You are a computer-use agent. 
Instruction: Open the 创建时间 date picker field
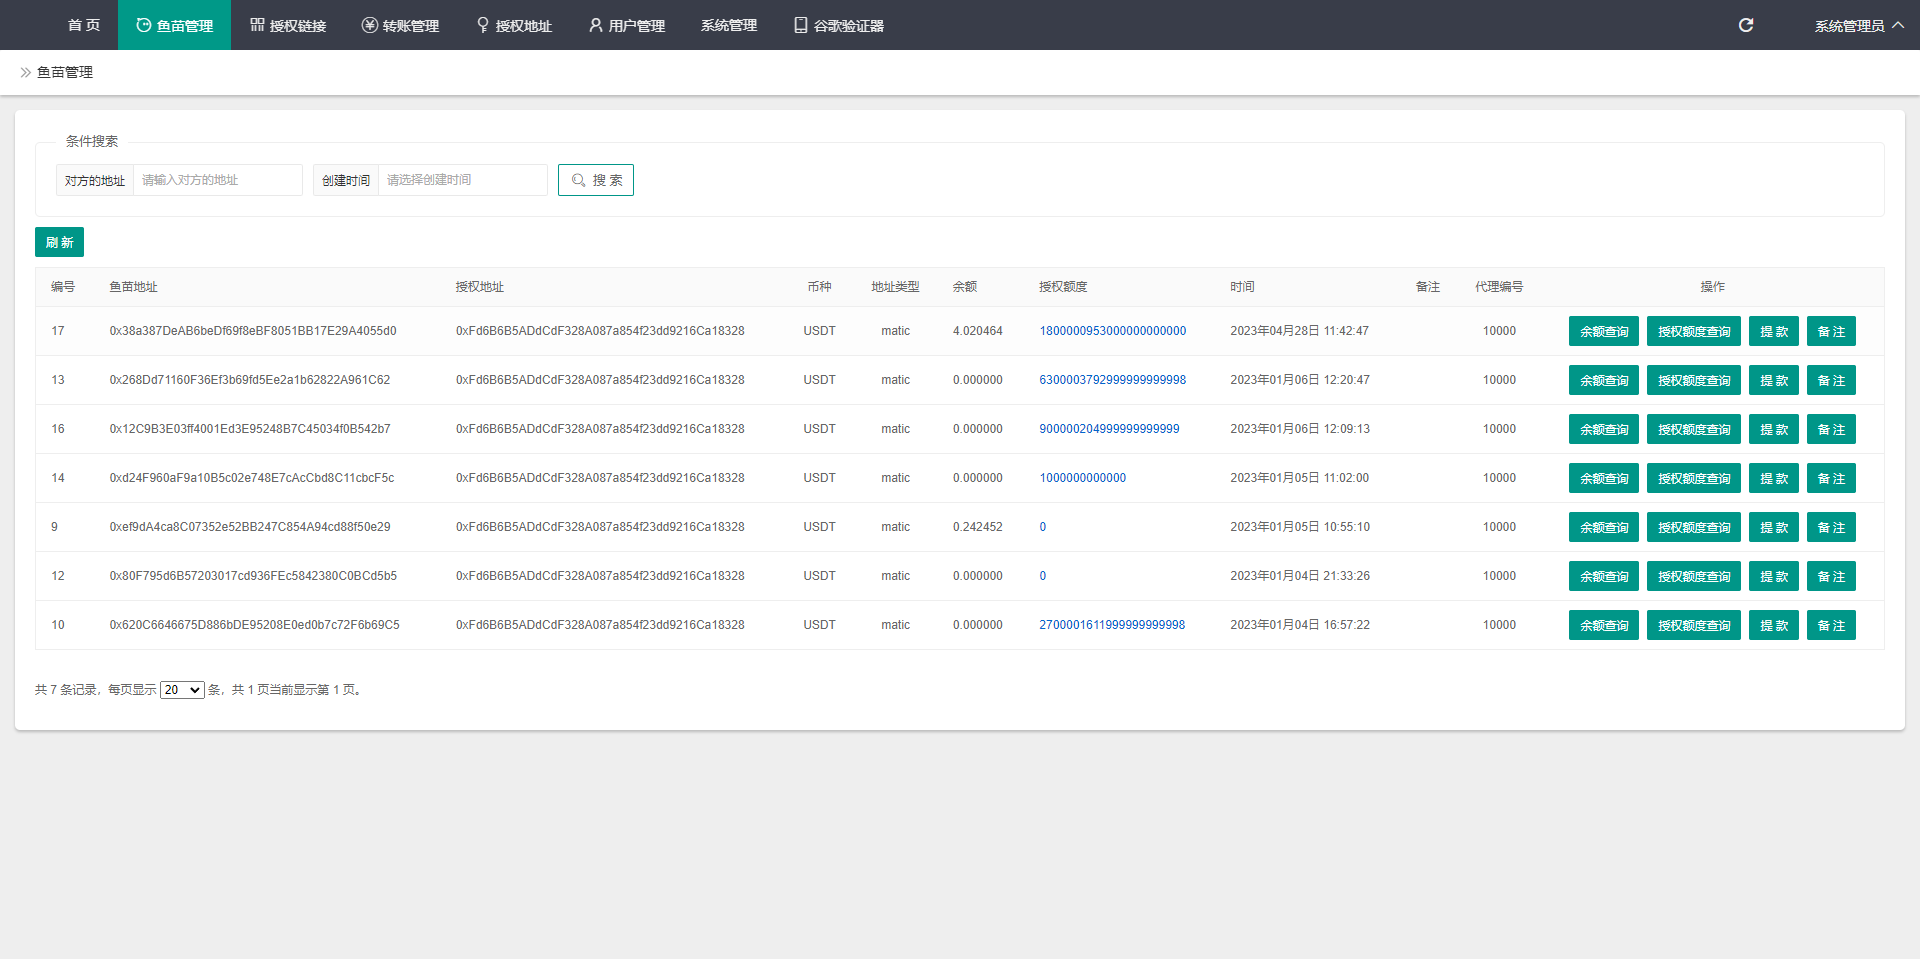462,180
